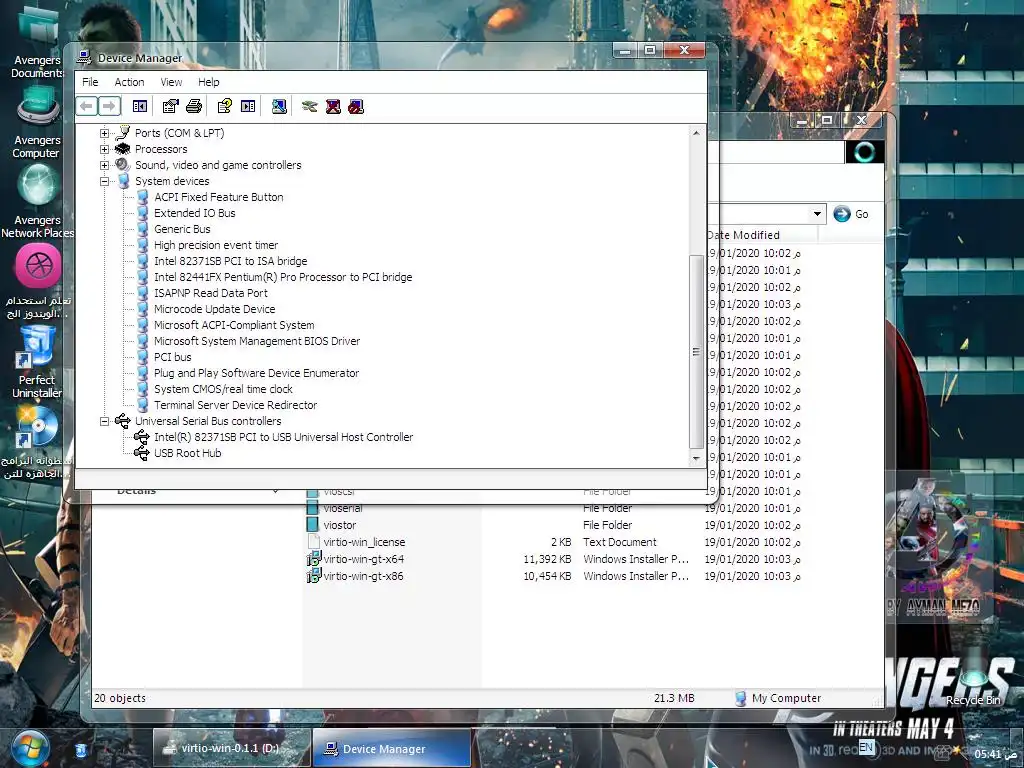Screen dimensions: 1024x768
Task: Click My Computer in Explorer status bar
Action: 778,698
